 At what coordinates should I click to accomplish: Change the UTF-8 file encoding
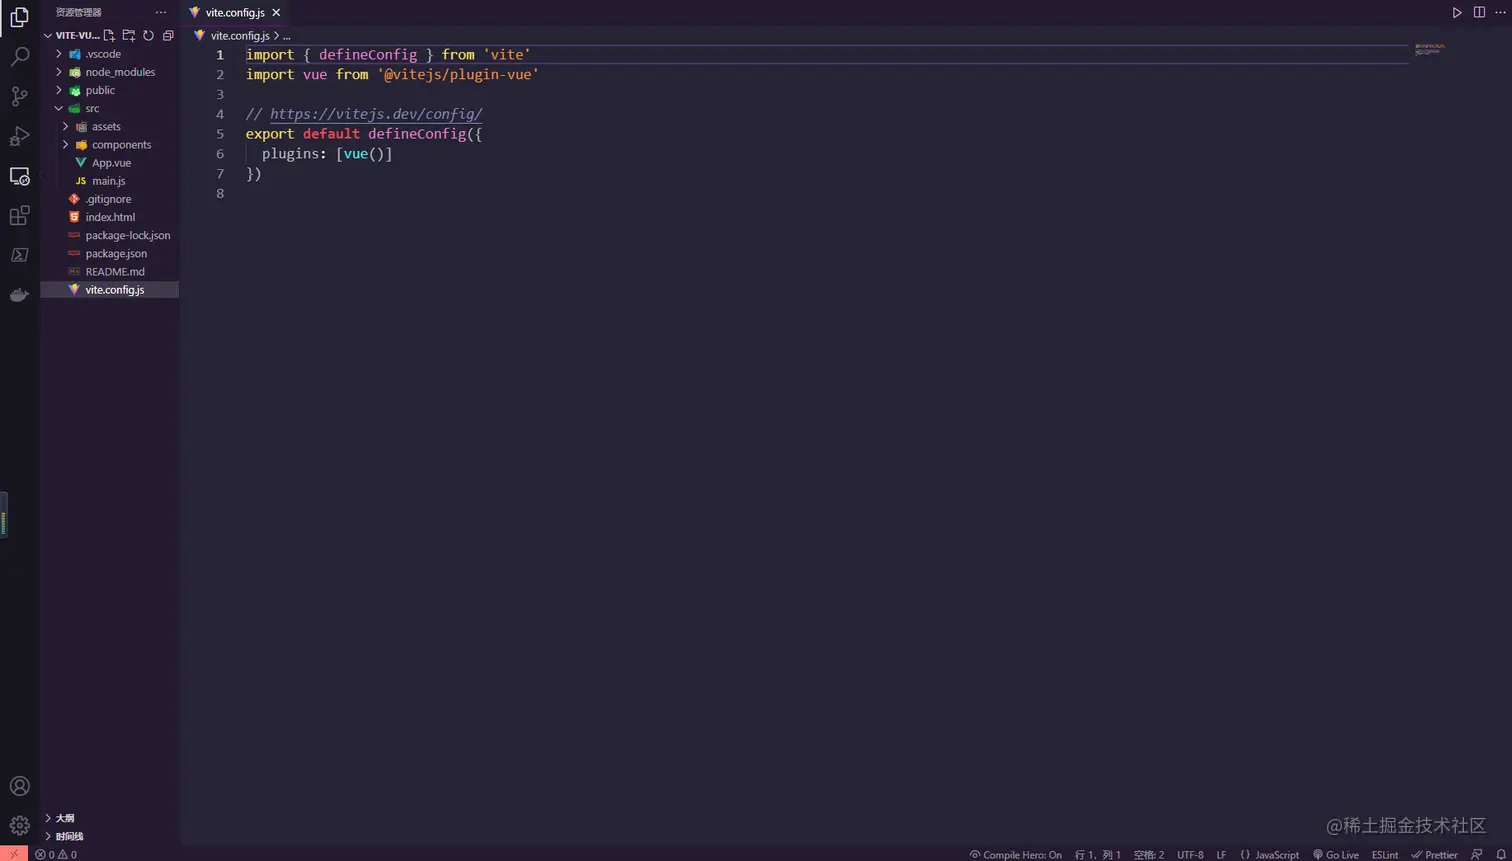(1190, 855)
